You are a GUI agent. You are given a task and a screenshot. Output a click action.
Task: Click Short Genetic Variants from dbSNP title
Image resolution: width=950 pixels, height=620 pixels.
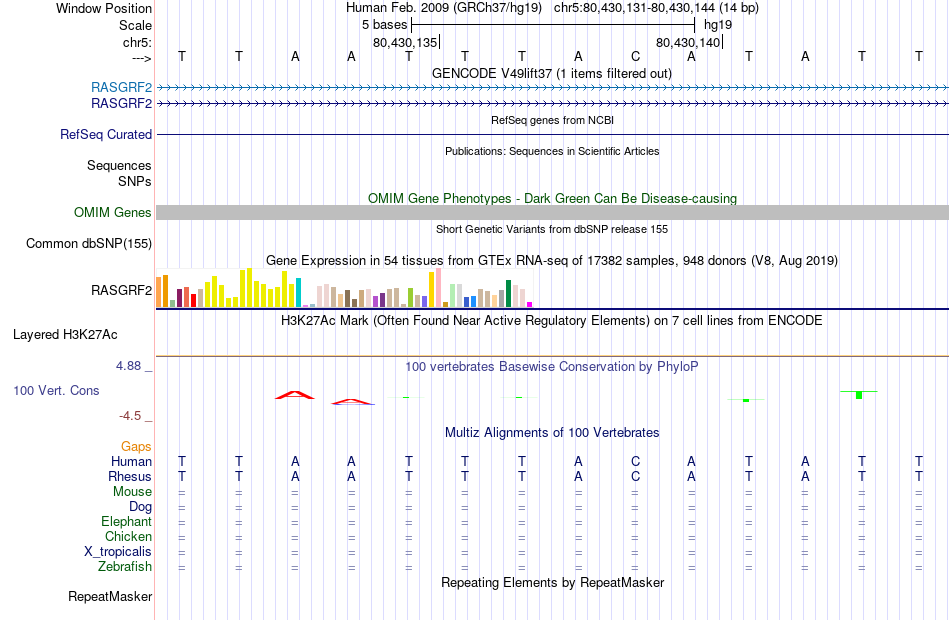(x=552, y=229)
